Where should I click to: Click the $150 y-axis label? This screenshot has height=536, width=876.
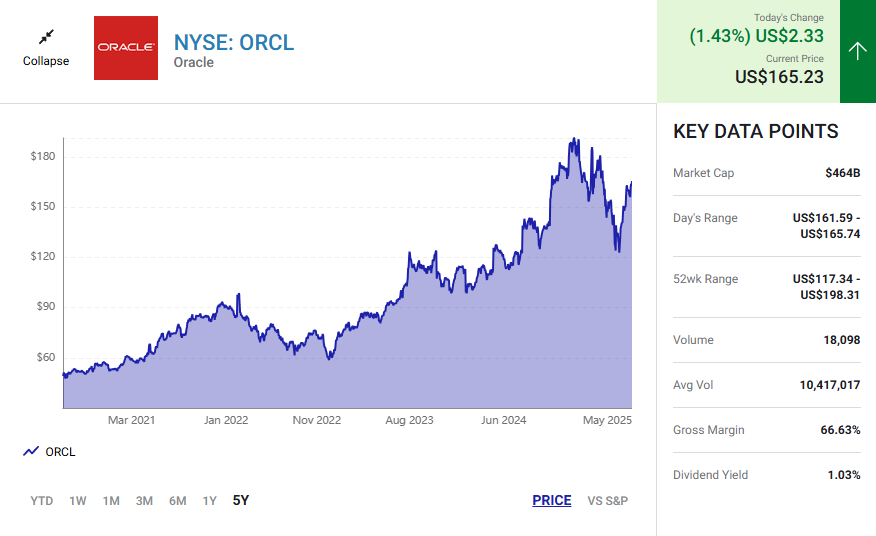pos(43,206)
